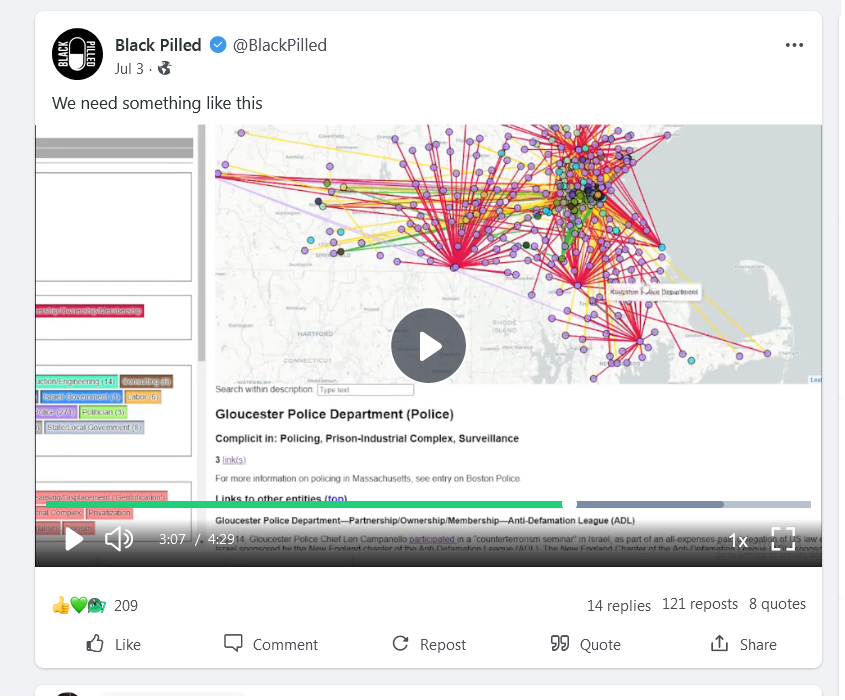The height and width of the screenshot is (700, 845).
Task: Click the thumbs-up icon in the Like button
Action: [95, 643]
